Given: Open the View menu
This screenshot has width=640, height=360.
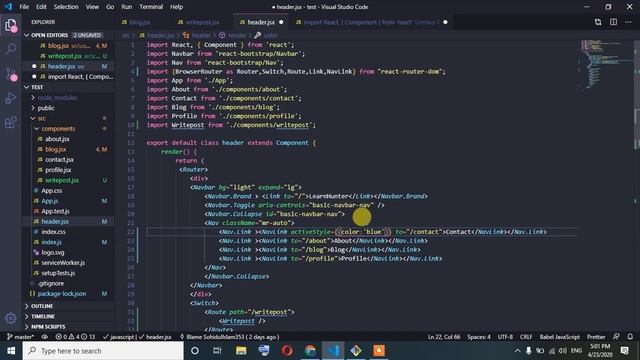Looking at the screenshot, I should pyautogui.click(x=92, y=7).
